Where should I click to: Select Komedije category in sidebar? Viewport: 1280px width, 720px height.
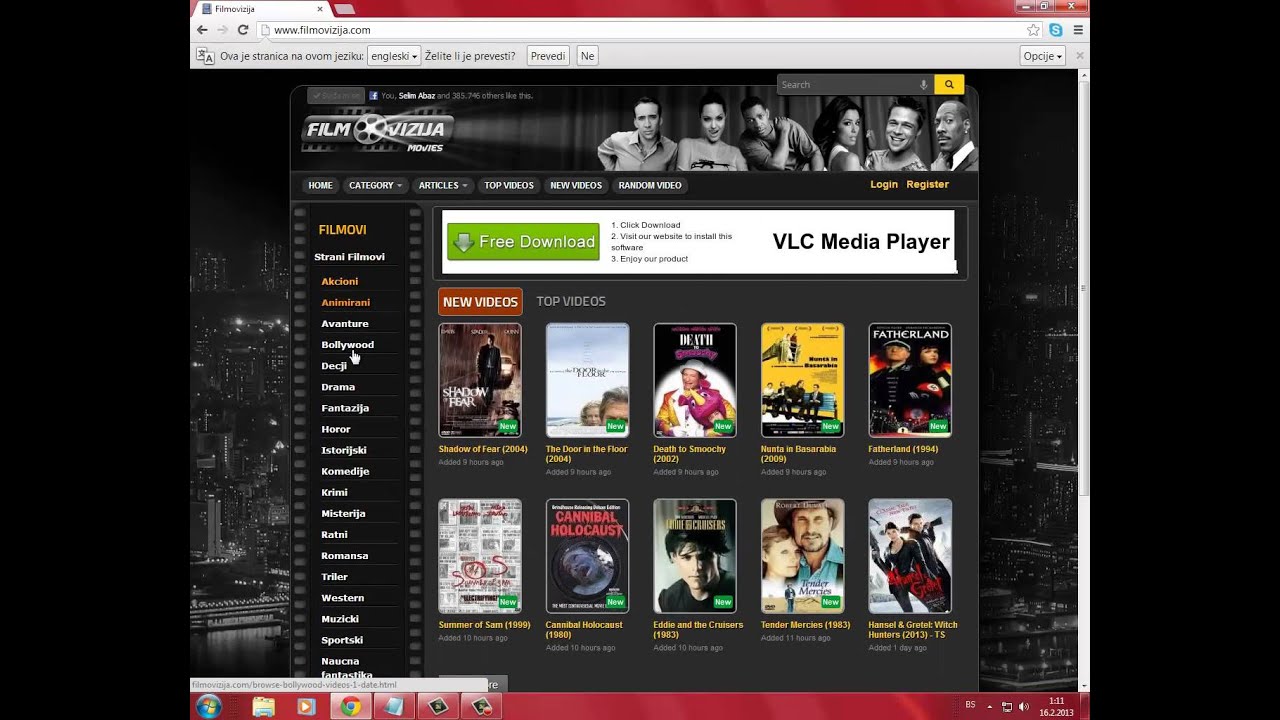tap(345, 471)
